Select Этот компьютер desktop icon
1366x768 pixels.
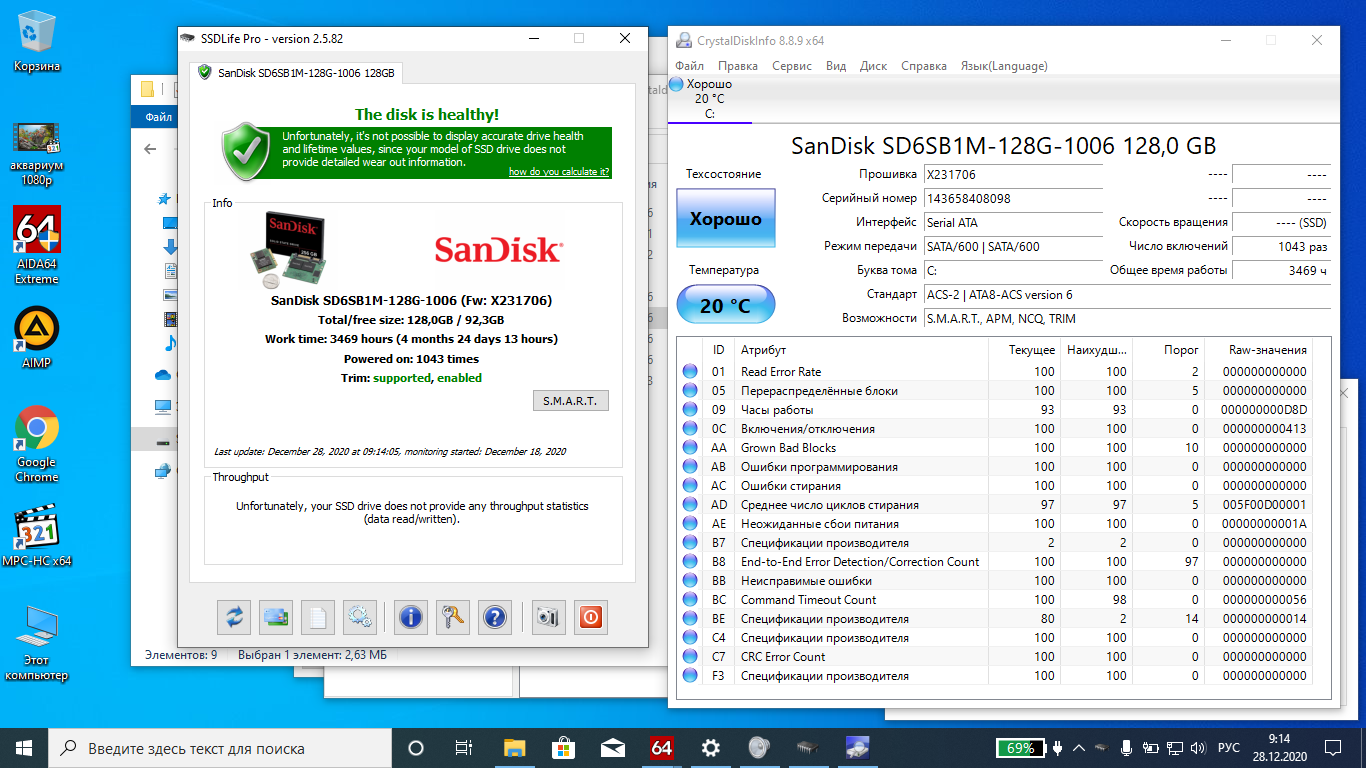(37, 643)
